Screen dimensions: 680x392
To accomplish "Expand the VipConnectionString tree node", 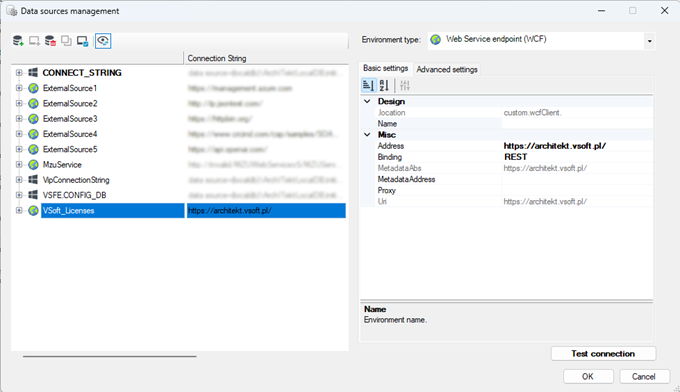I will [x=19, y=180].
